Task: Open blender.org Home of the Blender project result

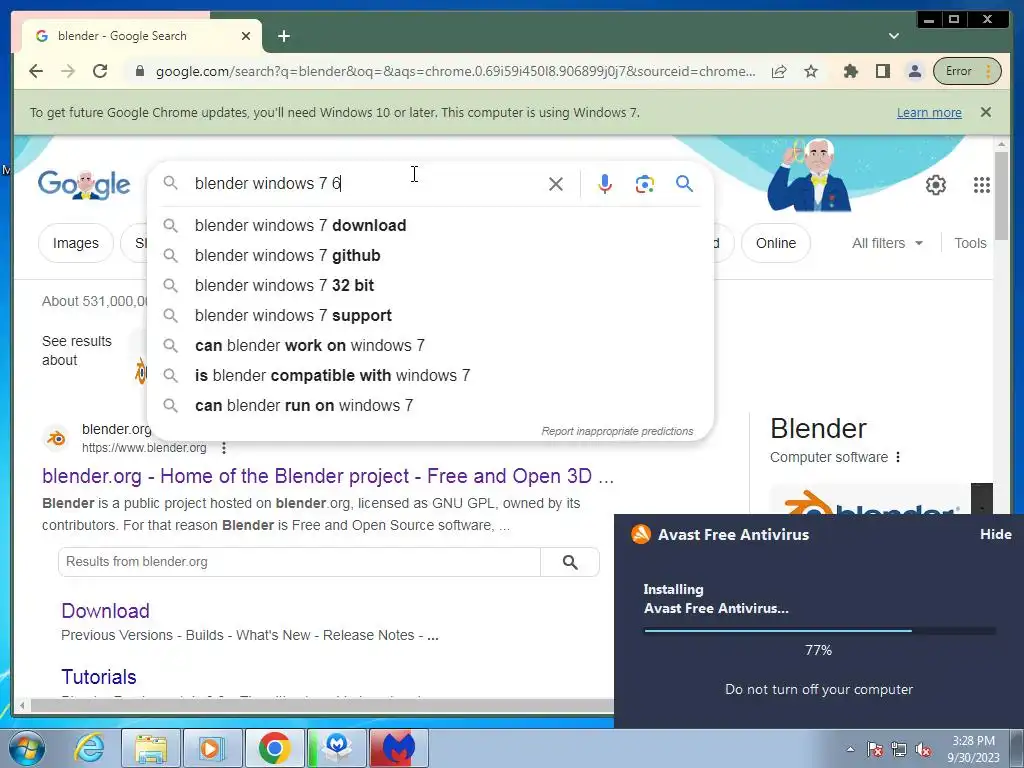Action: (x=328, y=476)
